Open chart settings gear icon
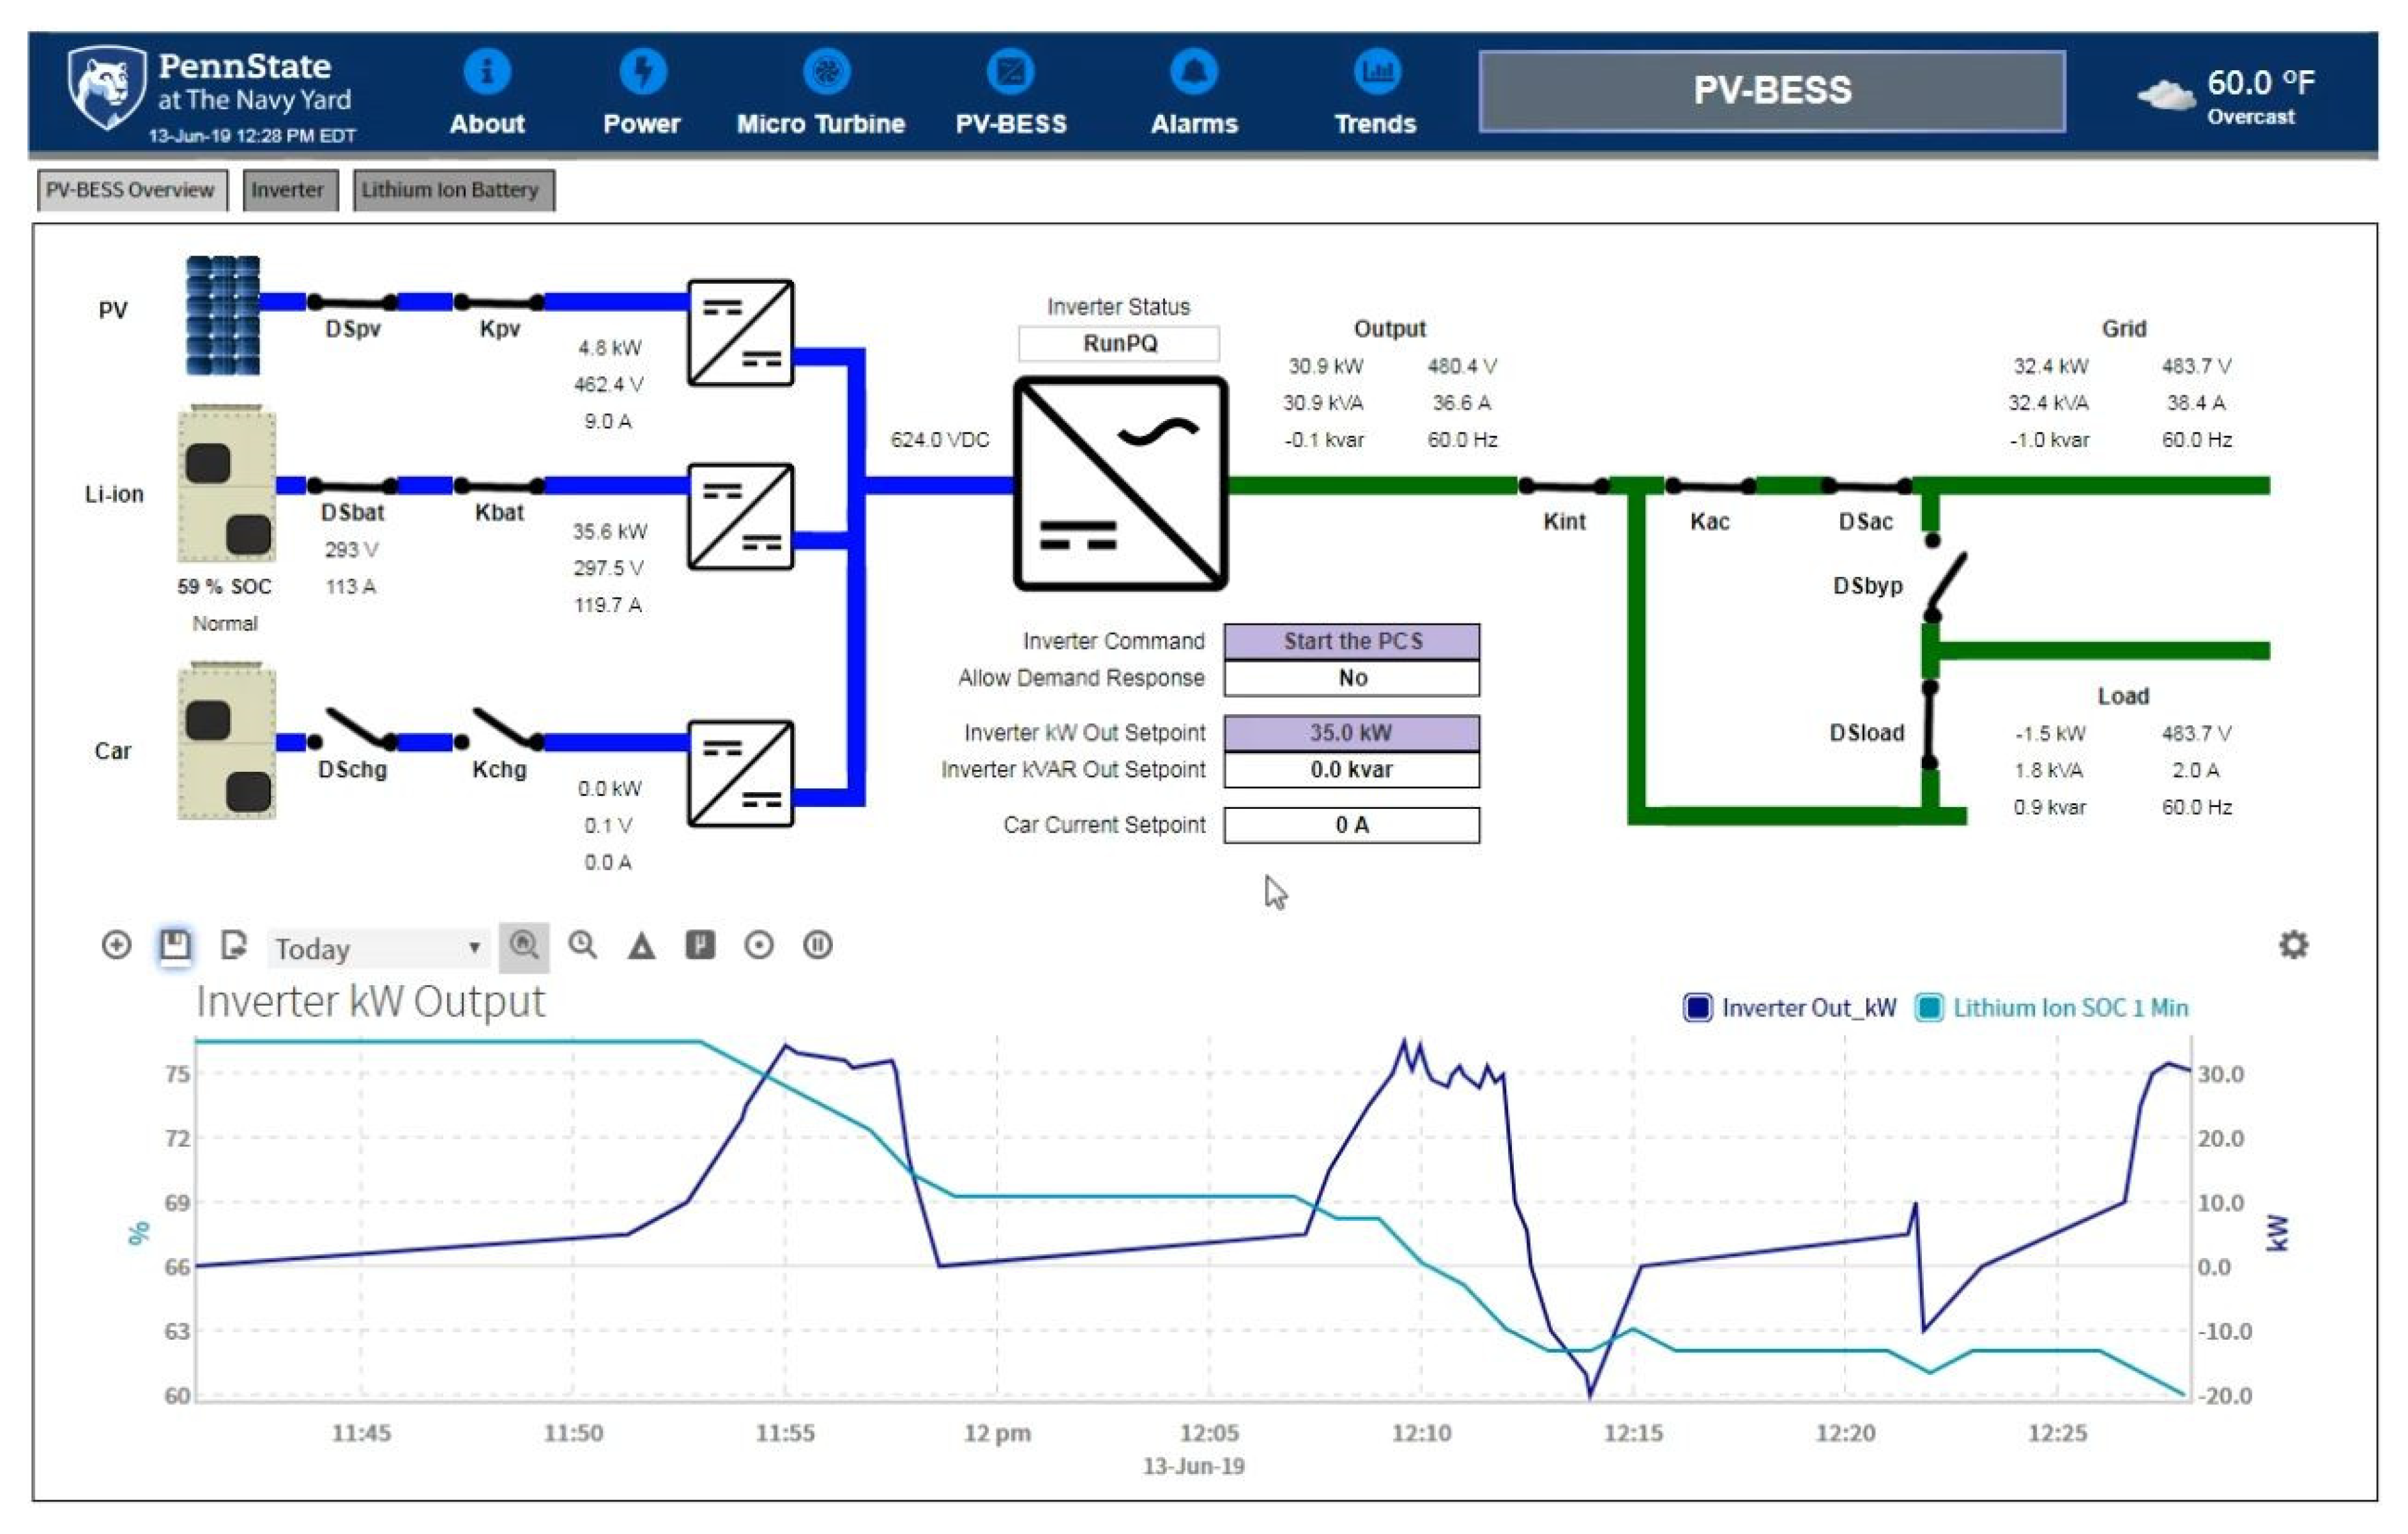The height and width of the screenshot is (1534, 2408). coord(2293,945)
